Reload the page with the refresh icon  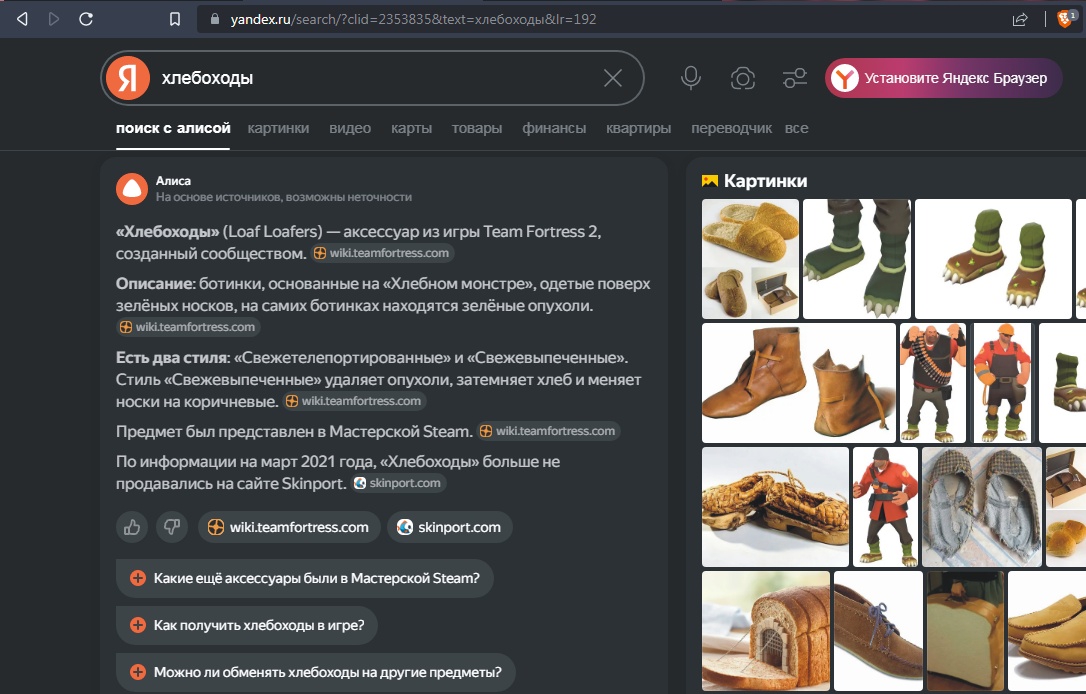(86, 19)
